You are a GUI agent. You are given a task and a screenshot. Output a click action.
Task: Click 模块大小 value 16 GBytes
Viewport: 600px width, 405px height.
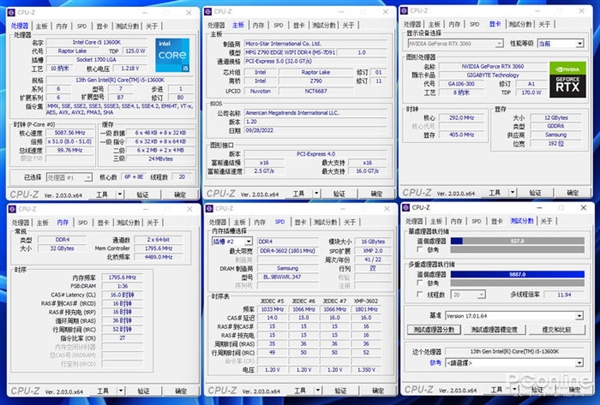point(373,242)
